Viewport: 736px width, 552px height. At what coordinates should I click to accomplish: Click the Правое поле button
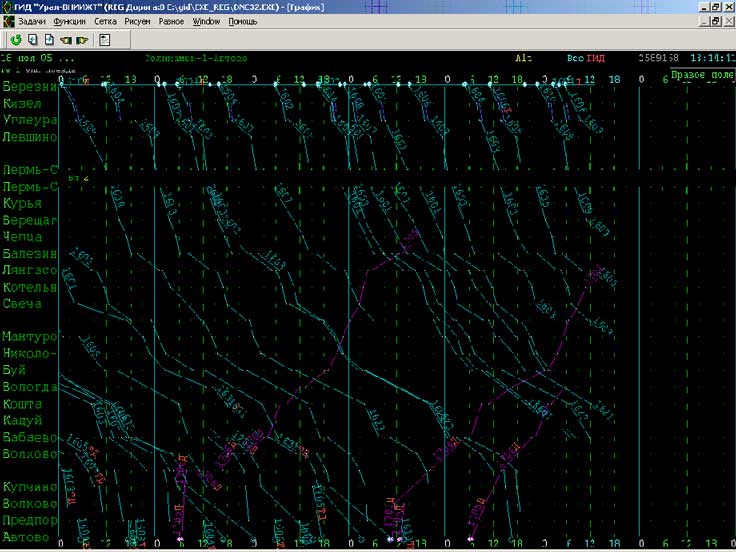click(x=703, y=75)
